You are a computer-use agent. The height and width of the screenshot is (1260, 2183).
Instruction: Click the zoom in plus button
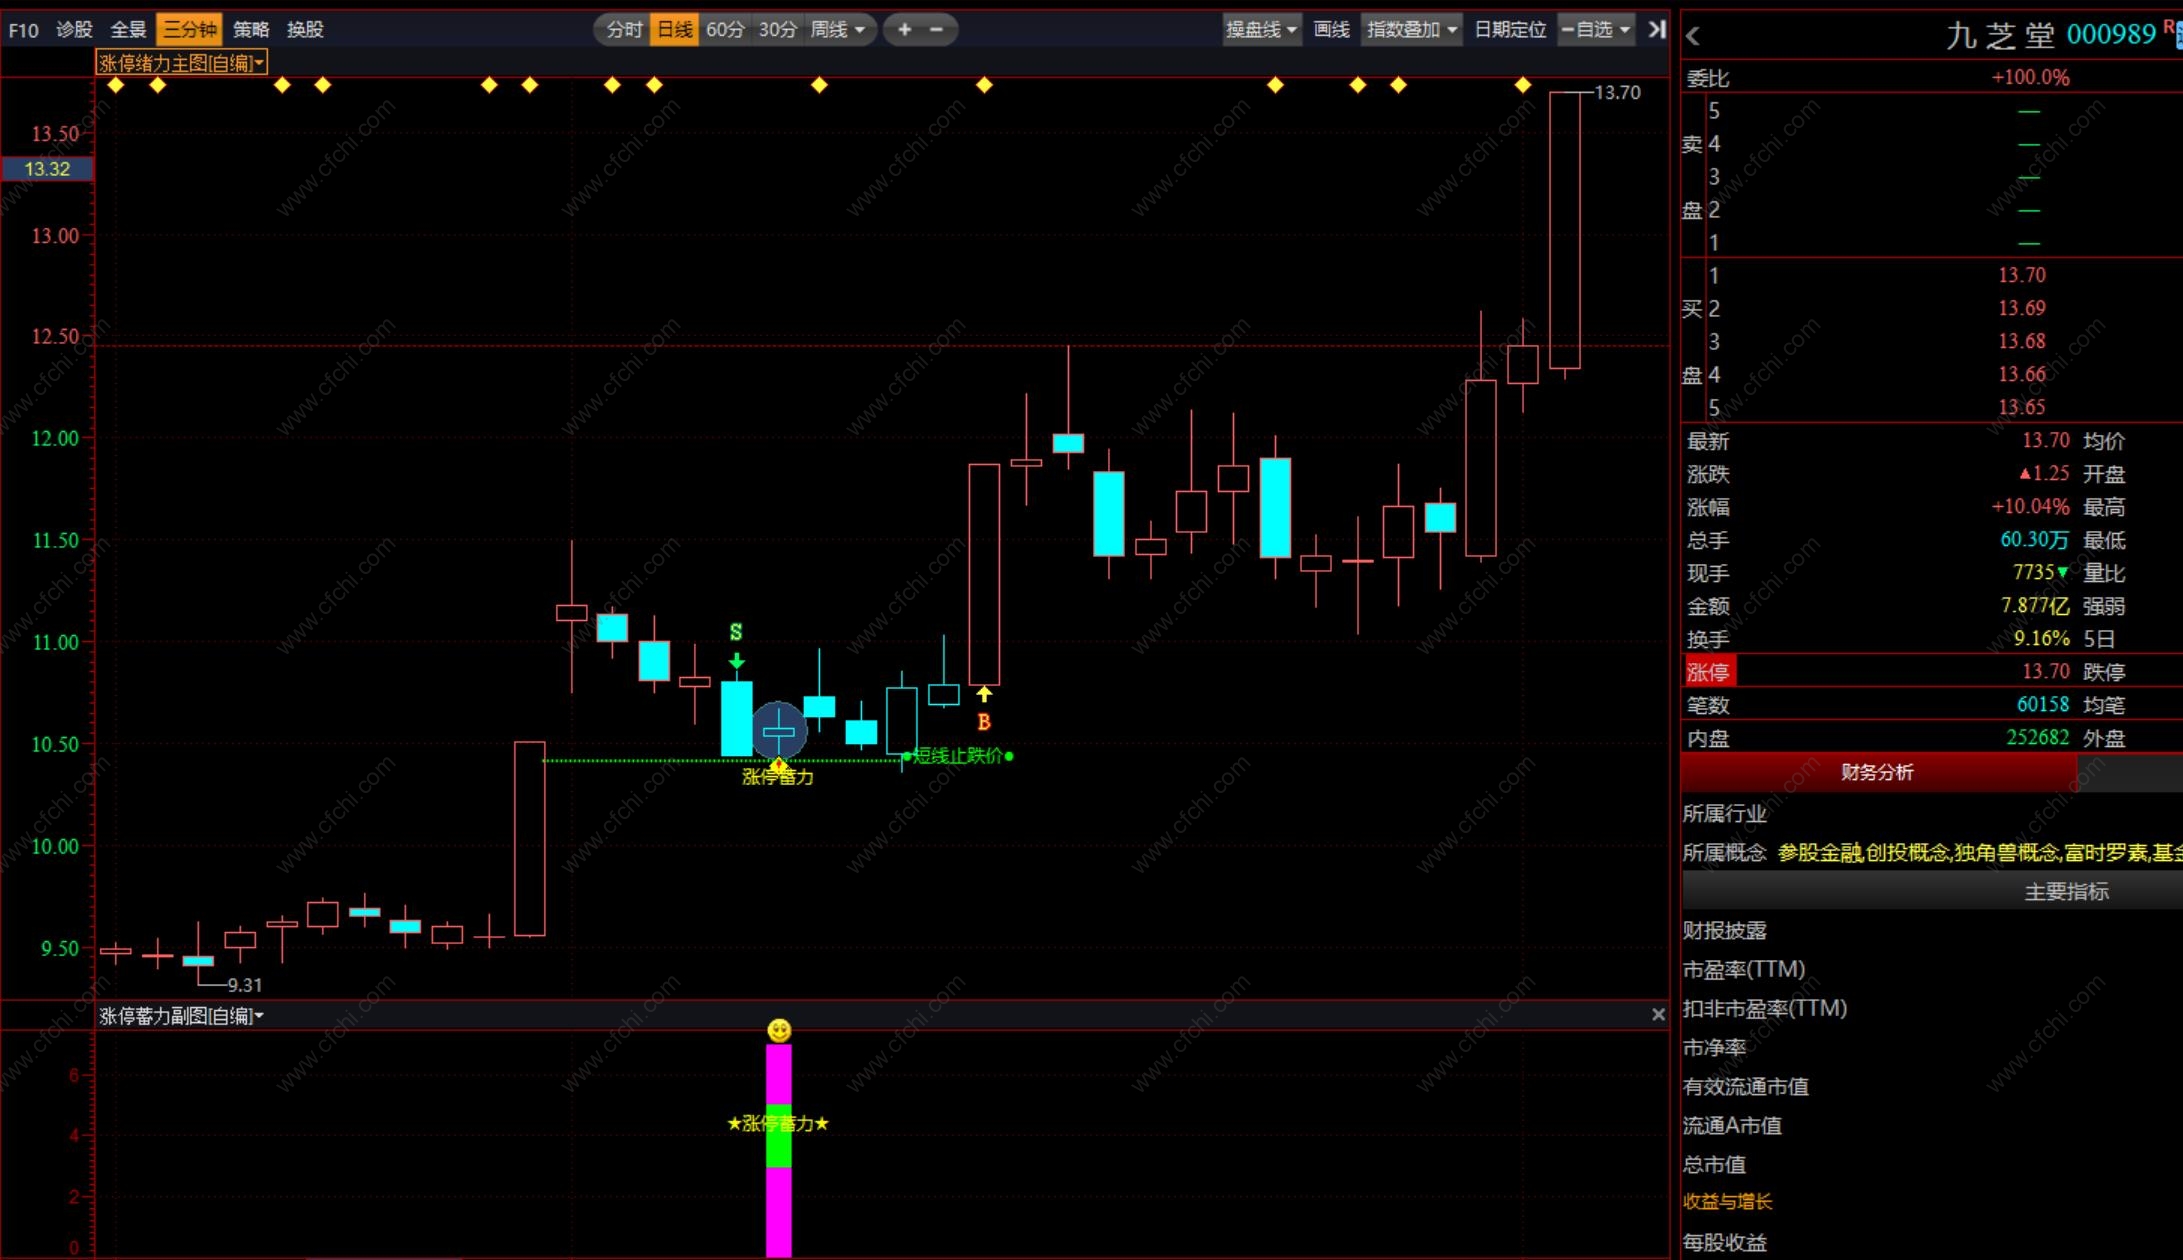[x=904, y=29]
